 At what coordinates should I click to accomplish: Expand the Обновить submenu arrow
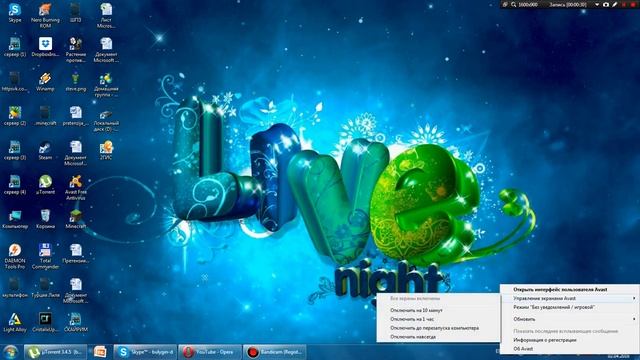634,319
